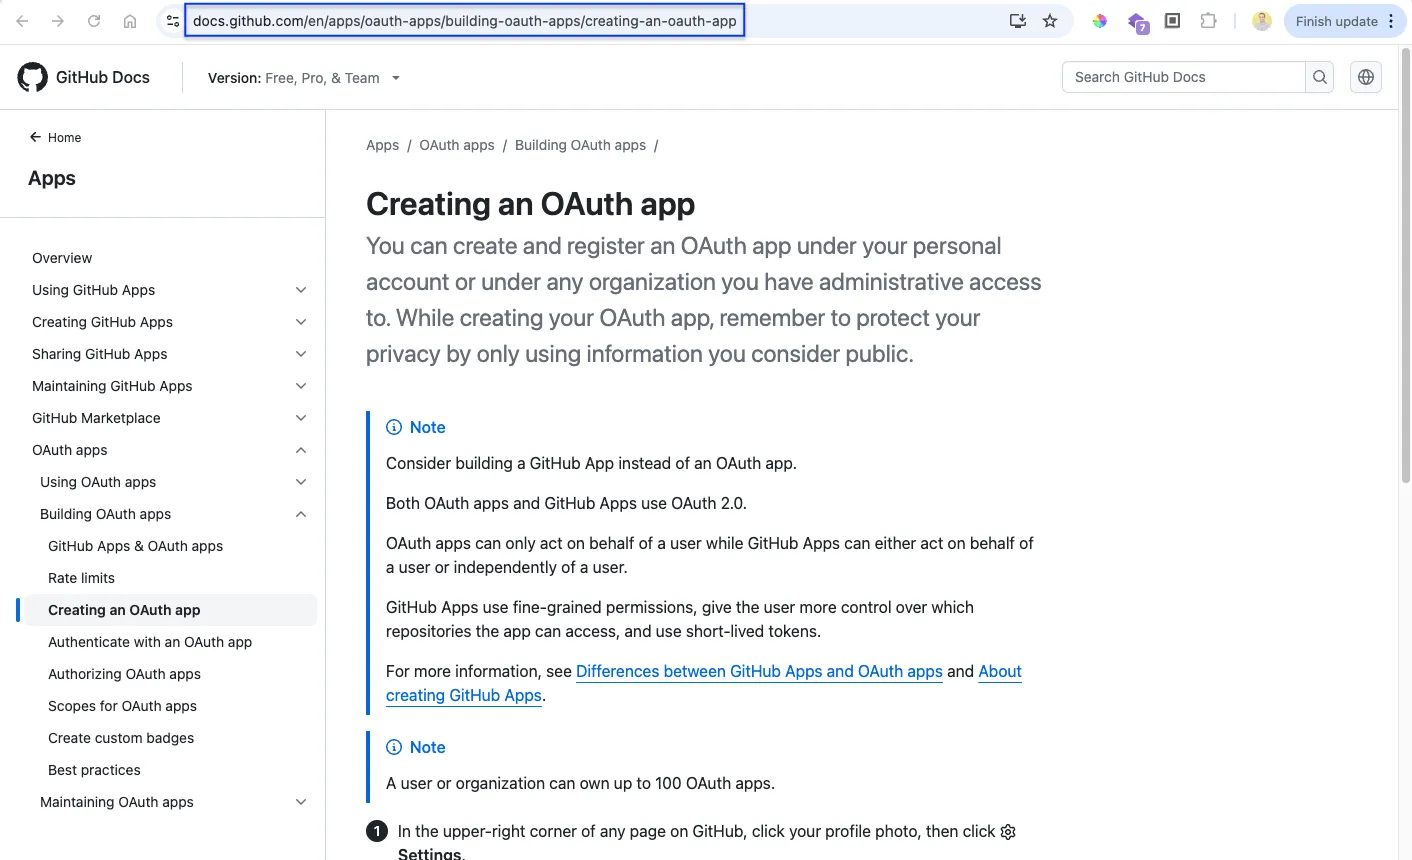Click the Creating an OAuth app heading
Viewport: 1412px width, 860px height.
[x=530, y=204]
